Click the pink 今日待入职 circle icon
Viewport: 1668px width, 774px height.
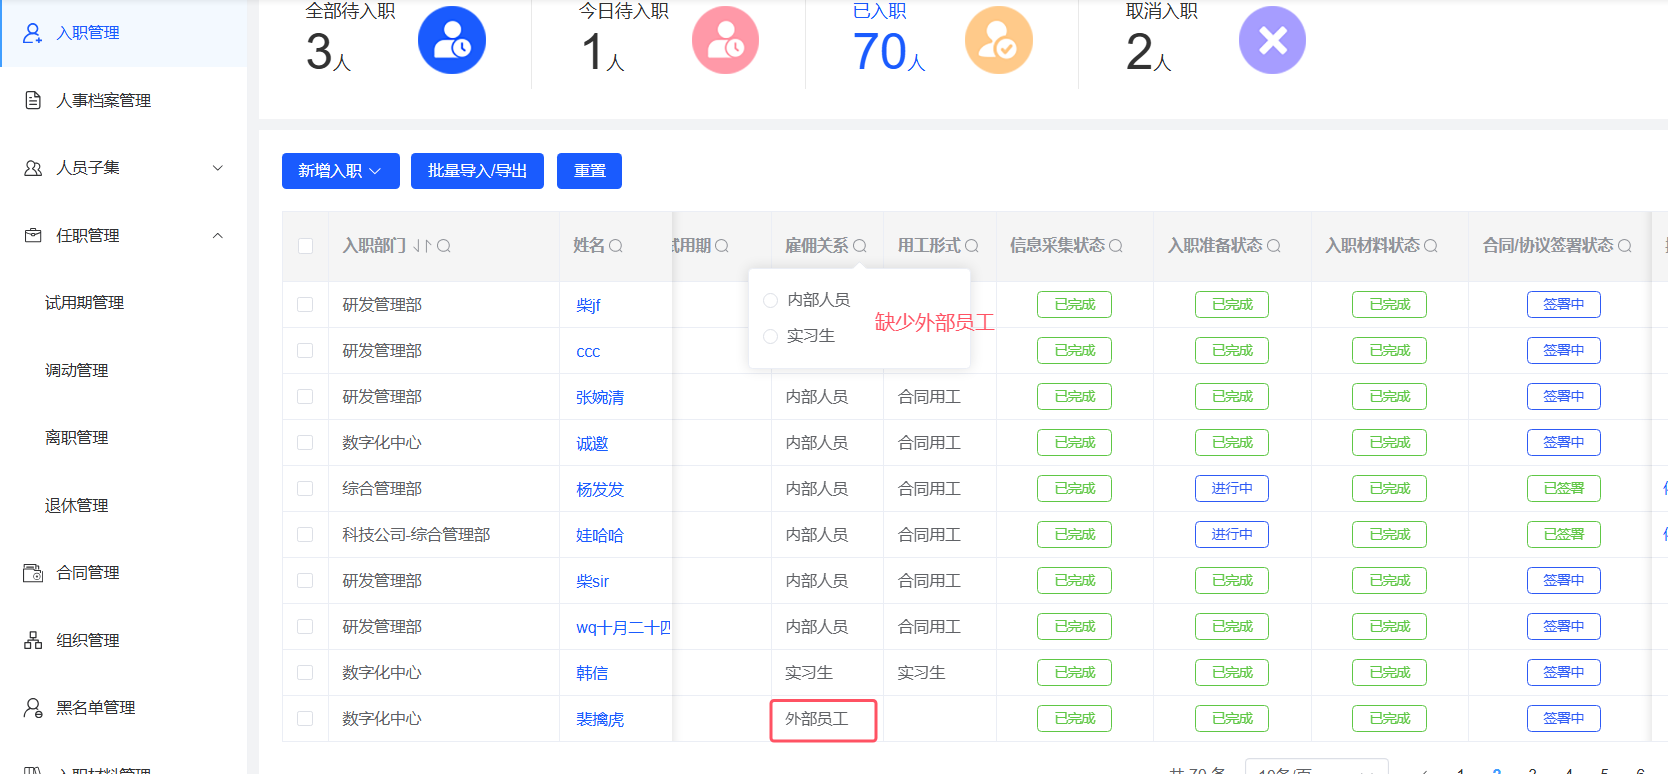point(725,40)
